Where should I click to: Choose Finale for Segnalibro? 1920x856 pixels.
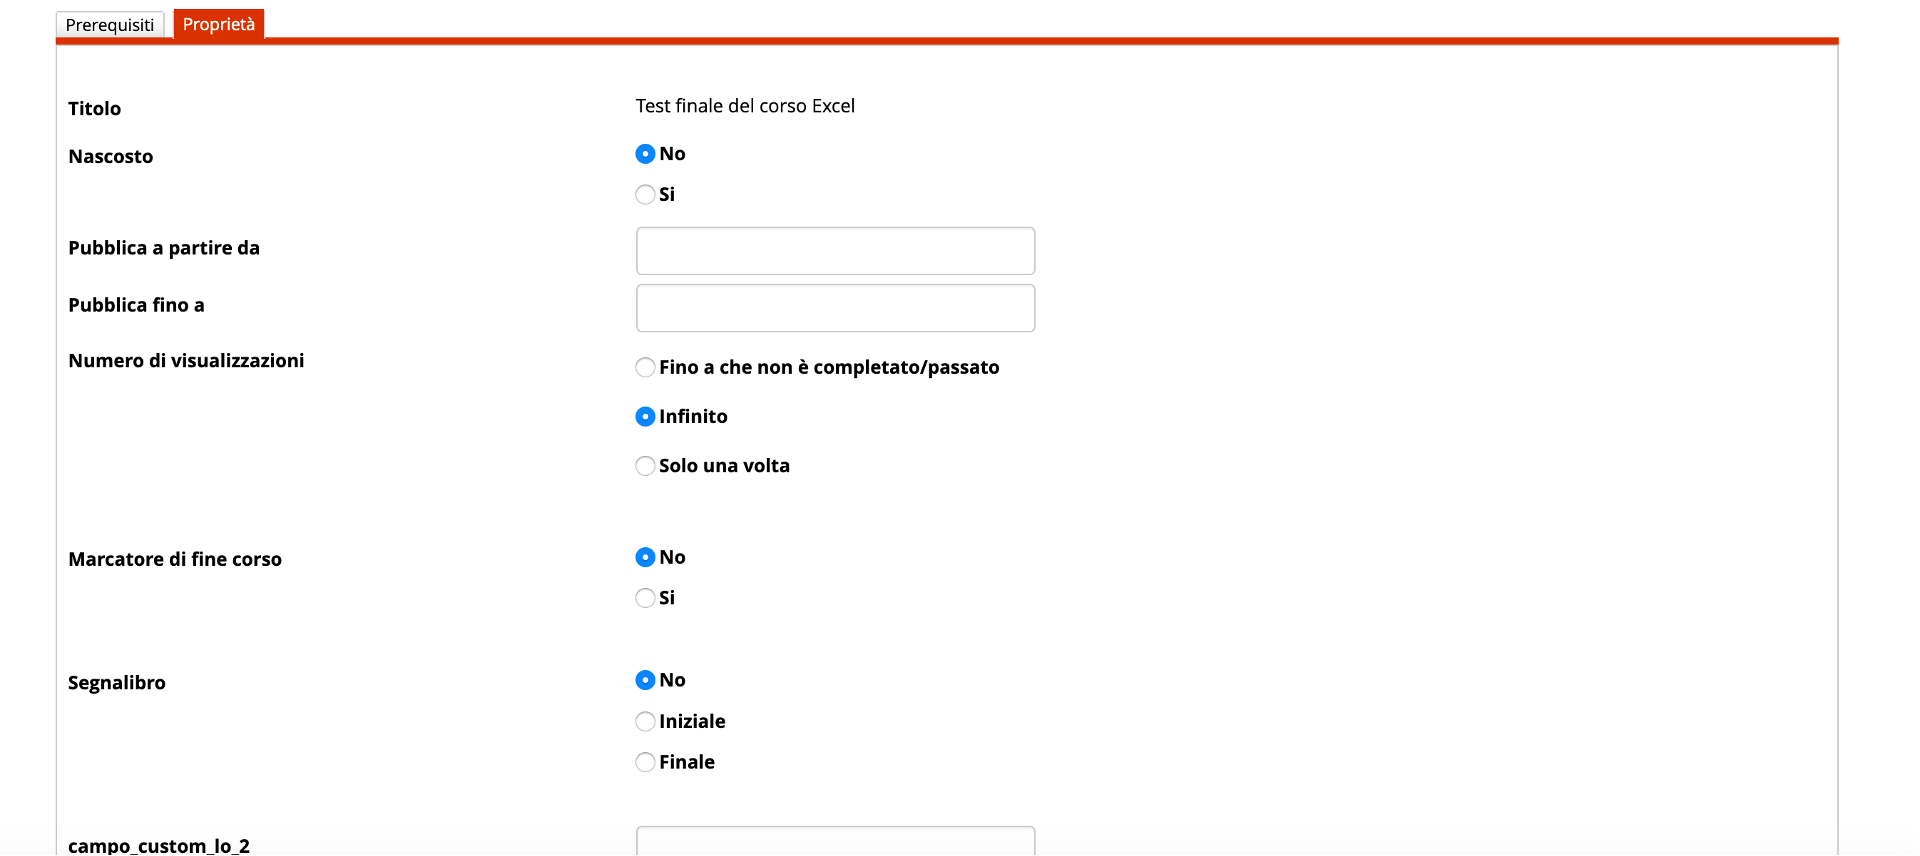pyautogui.click(x=645, y=762)
